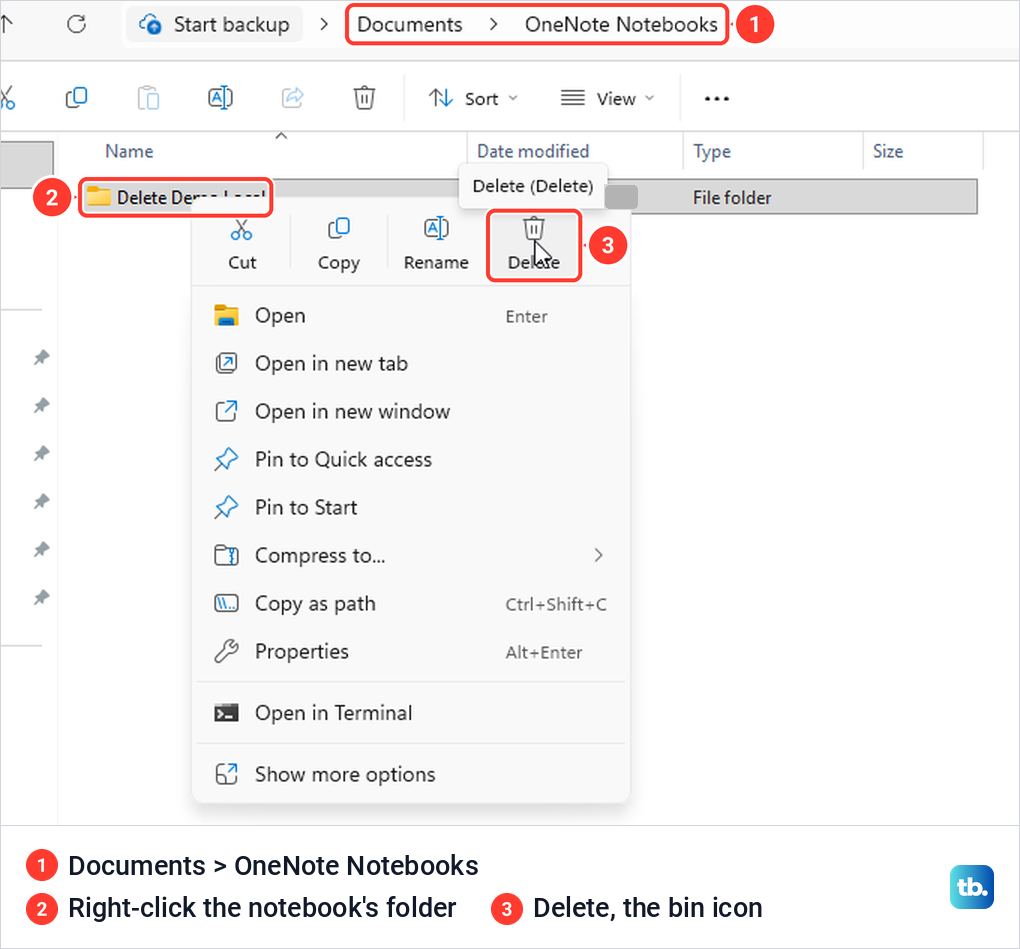
Task: Choose Compress to... menu entry
Action: pos(411,555)
